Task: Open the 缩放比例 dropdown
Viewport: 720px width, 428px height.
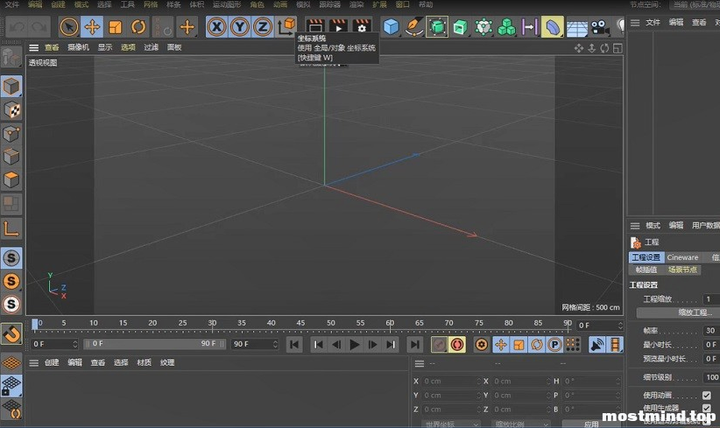Action: (x=521, y=424)
